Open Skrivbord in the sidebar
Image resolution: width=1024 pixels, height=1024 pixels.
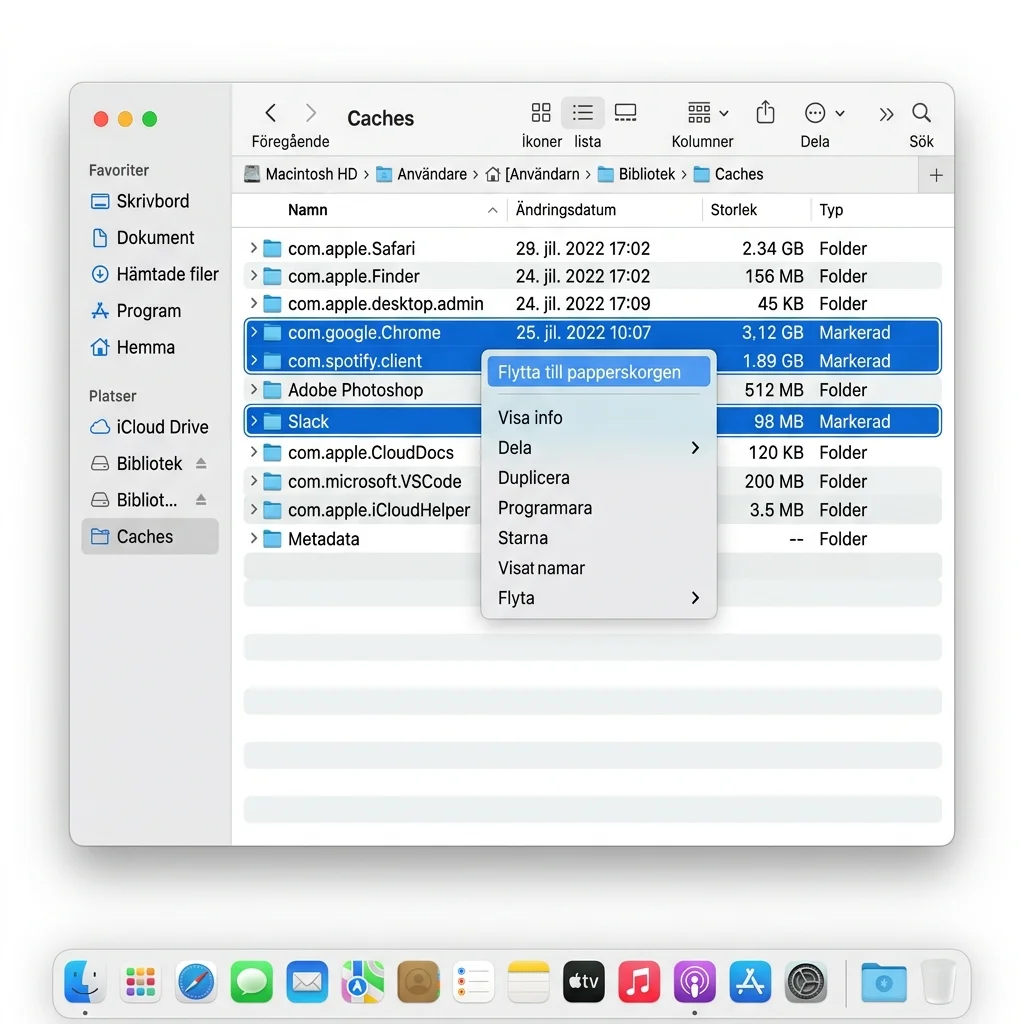[152, 201]
